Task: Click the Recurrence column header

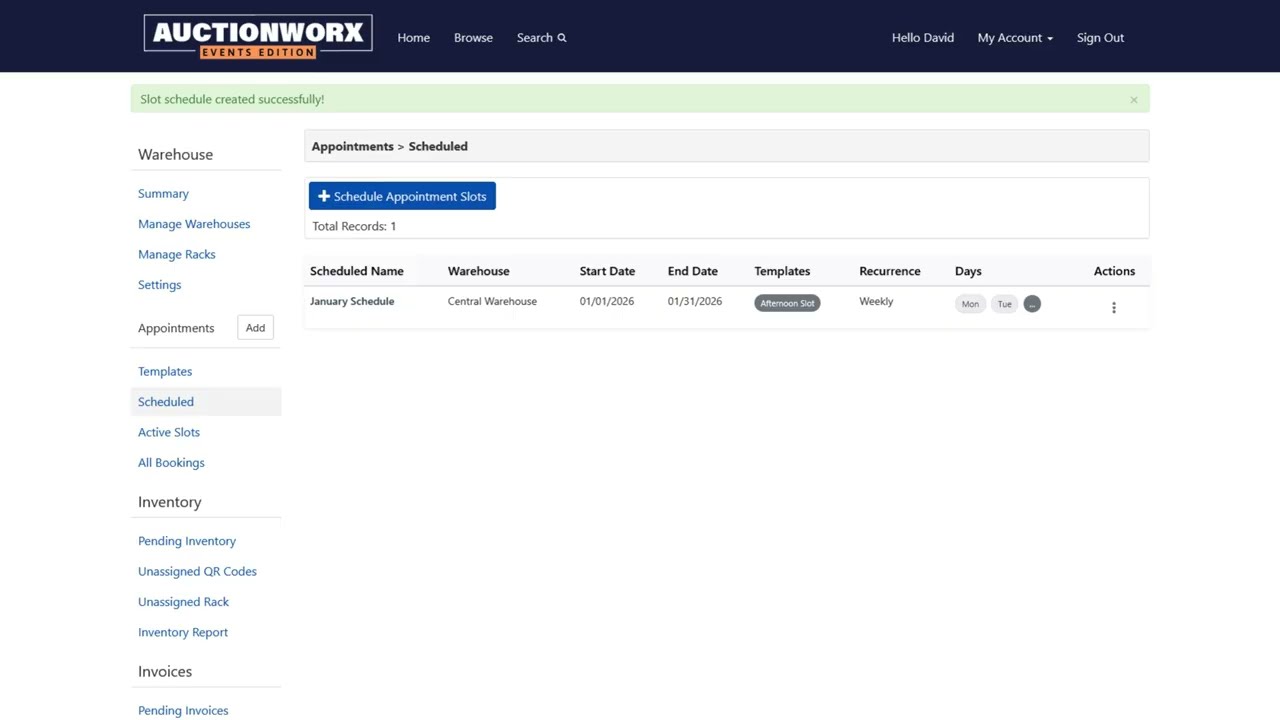Action: (x=889, y=271)
